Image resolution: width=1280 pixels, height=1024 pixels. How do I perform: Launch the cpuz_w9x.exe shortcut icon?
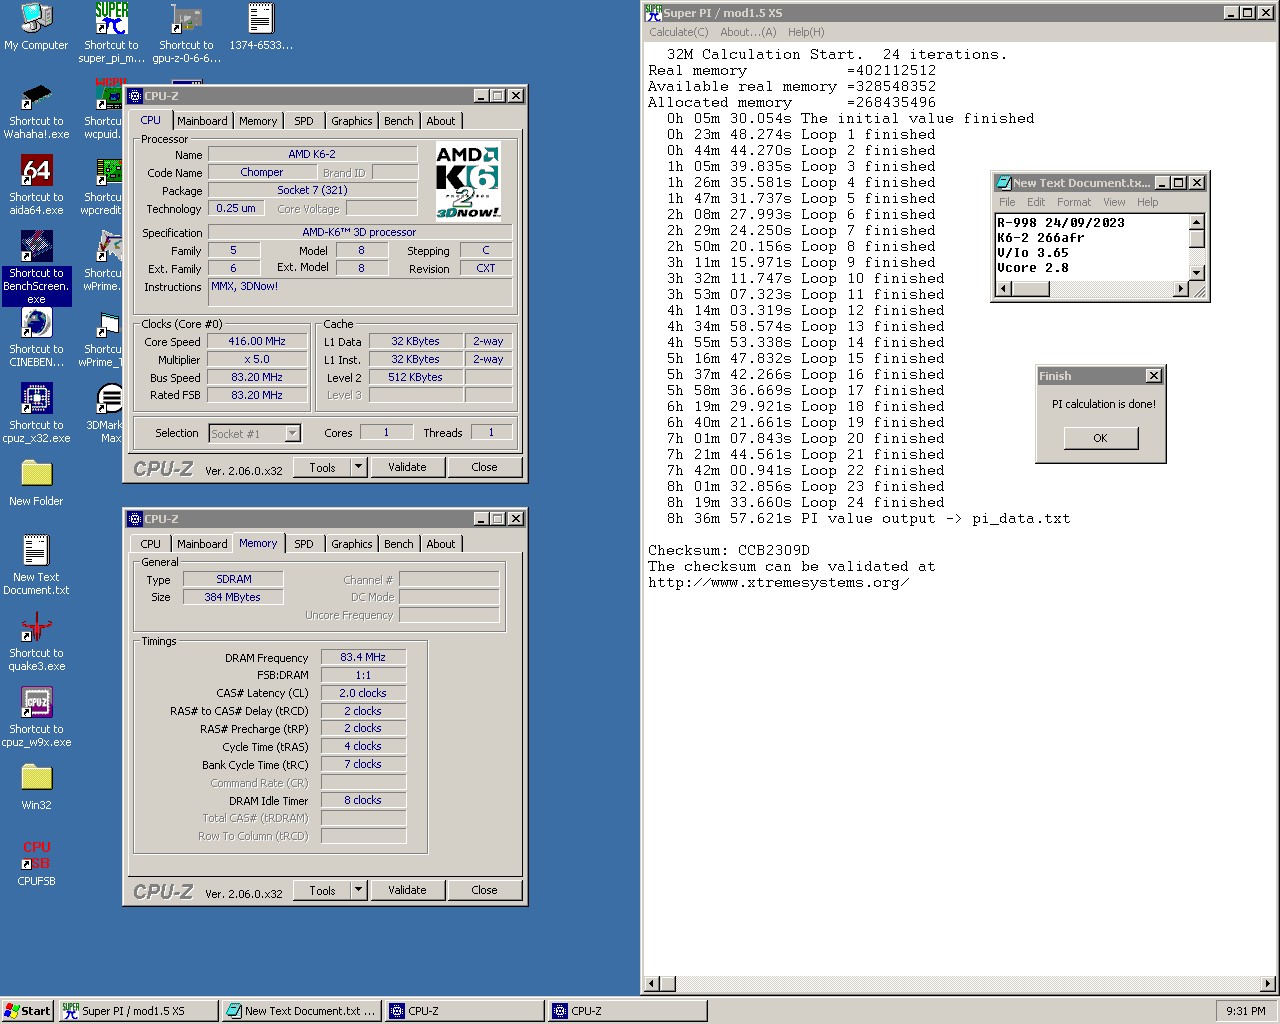(36, 718)
